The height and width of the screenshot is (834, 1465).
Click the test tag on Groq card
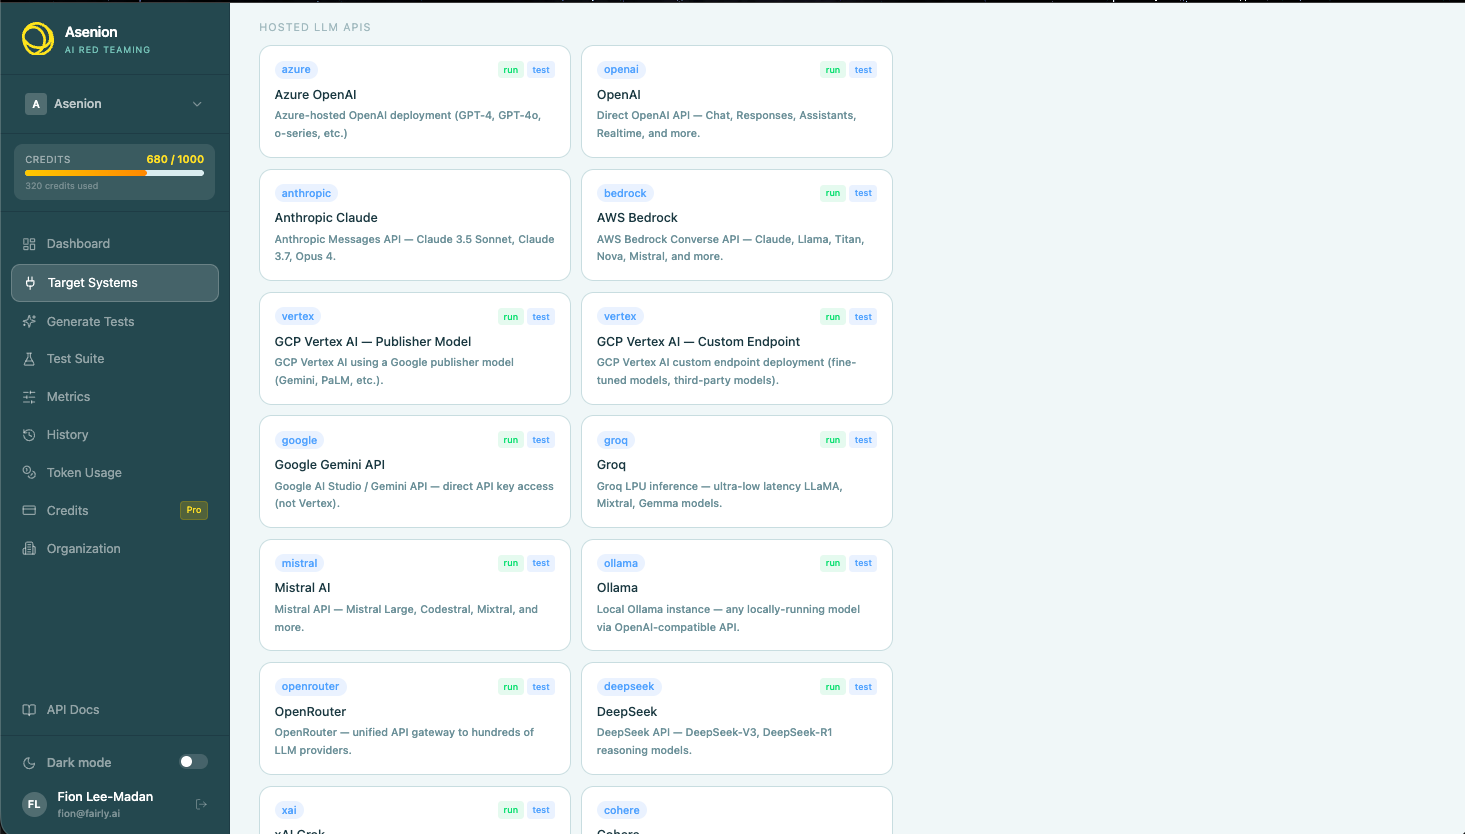click(x=863, y=440)
